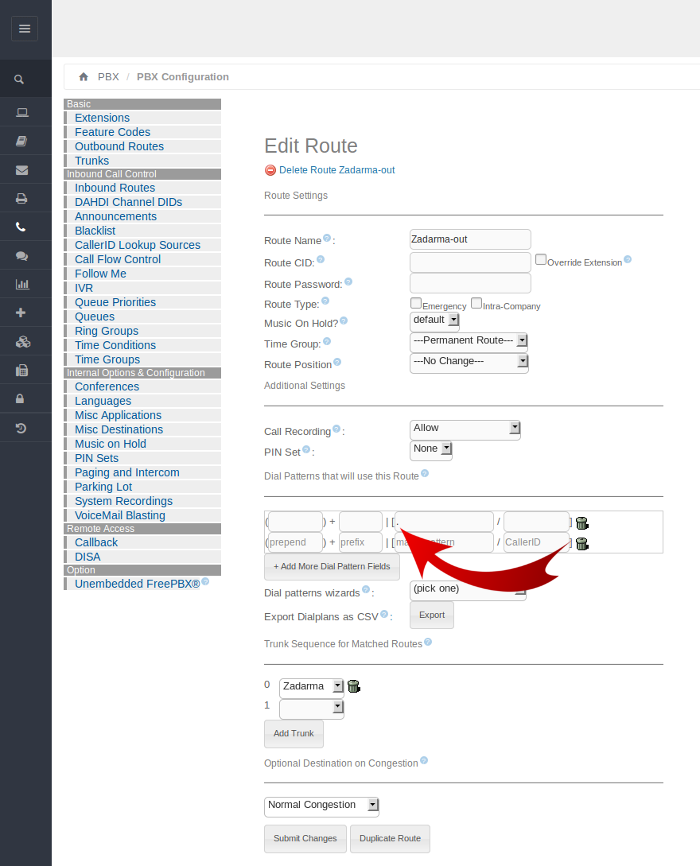The width and height of the screenshot is (700, 866).
Task: Show help tooltip for Route Password
Action: click(x=348, y=282)
